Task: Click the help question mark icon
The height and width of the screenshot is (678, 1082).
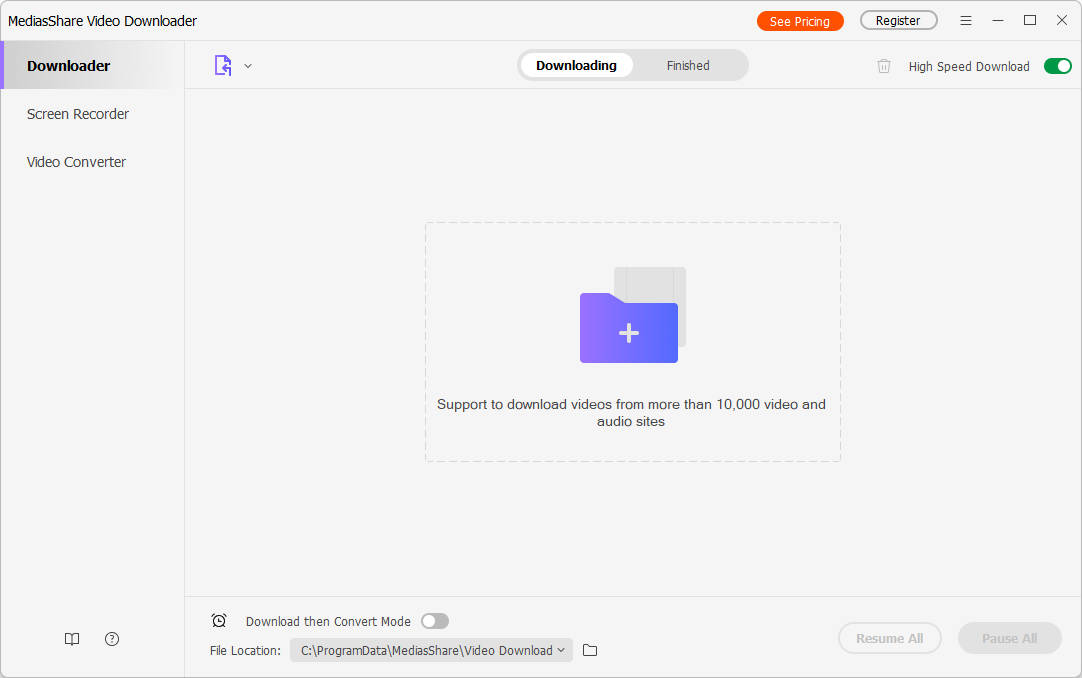Action: point(111,638)
